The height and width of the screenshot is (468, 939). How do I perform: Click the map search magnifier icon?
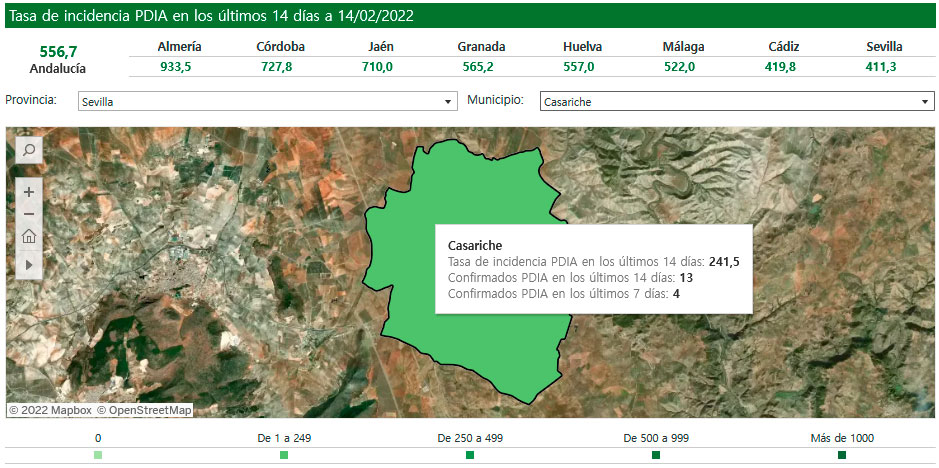[x=29, y=150]
